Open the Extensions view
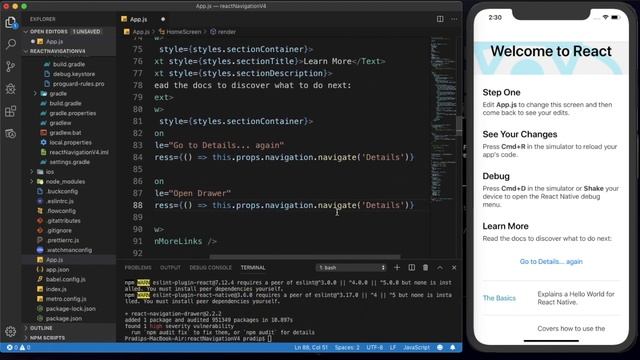 (11, 111)
